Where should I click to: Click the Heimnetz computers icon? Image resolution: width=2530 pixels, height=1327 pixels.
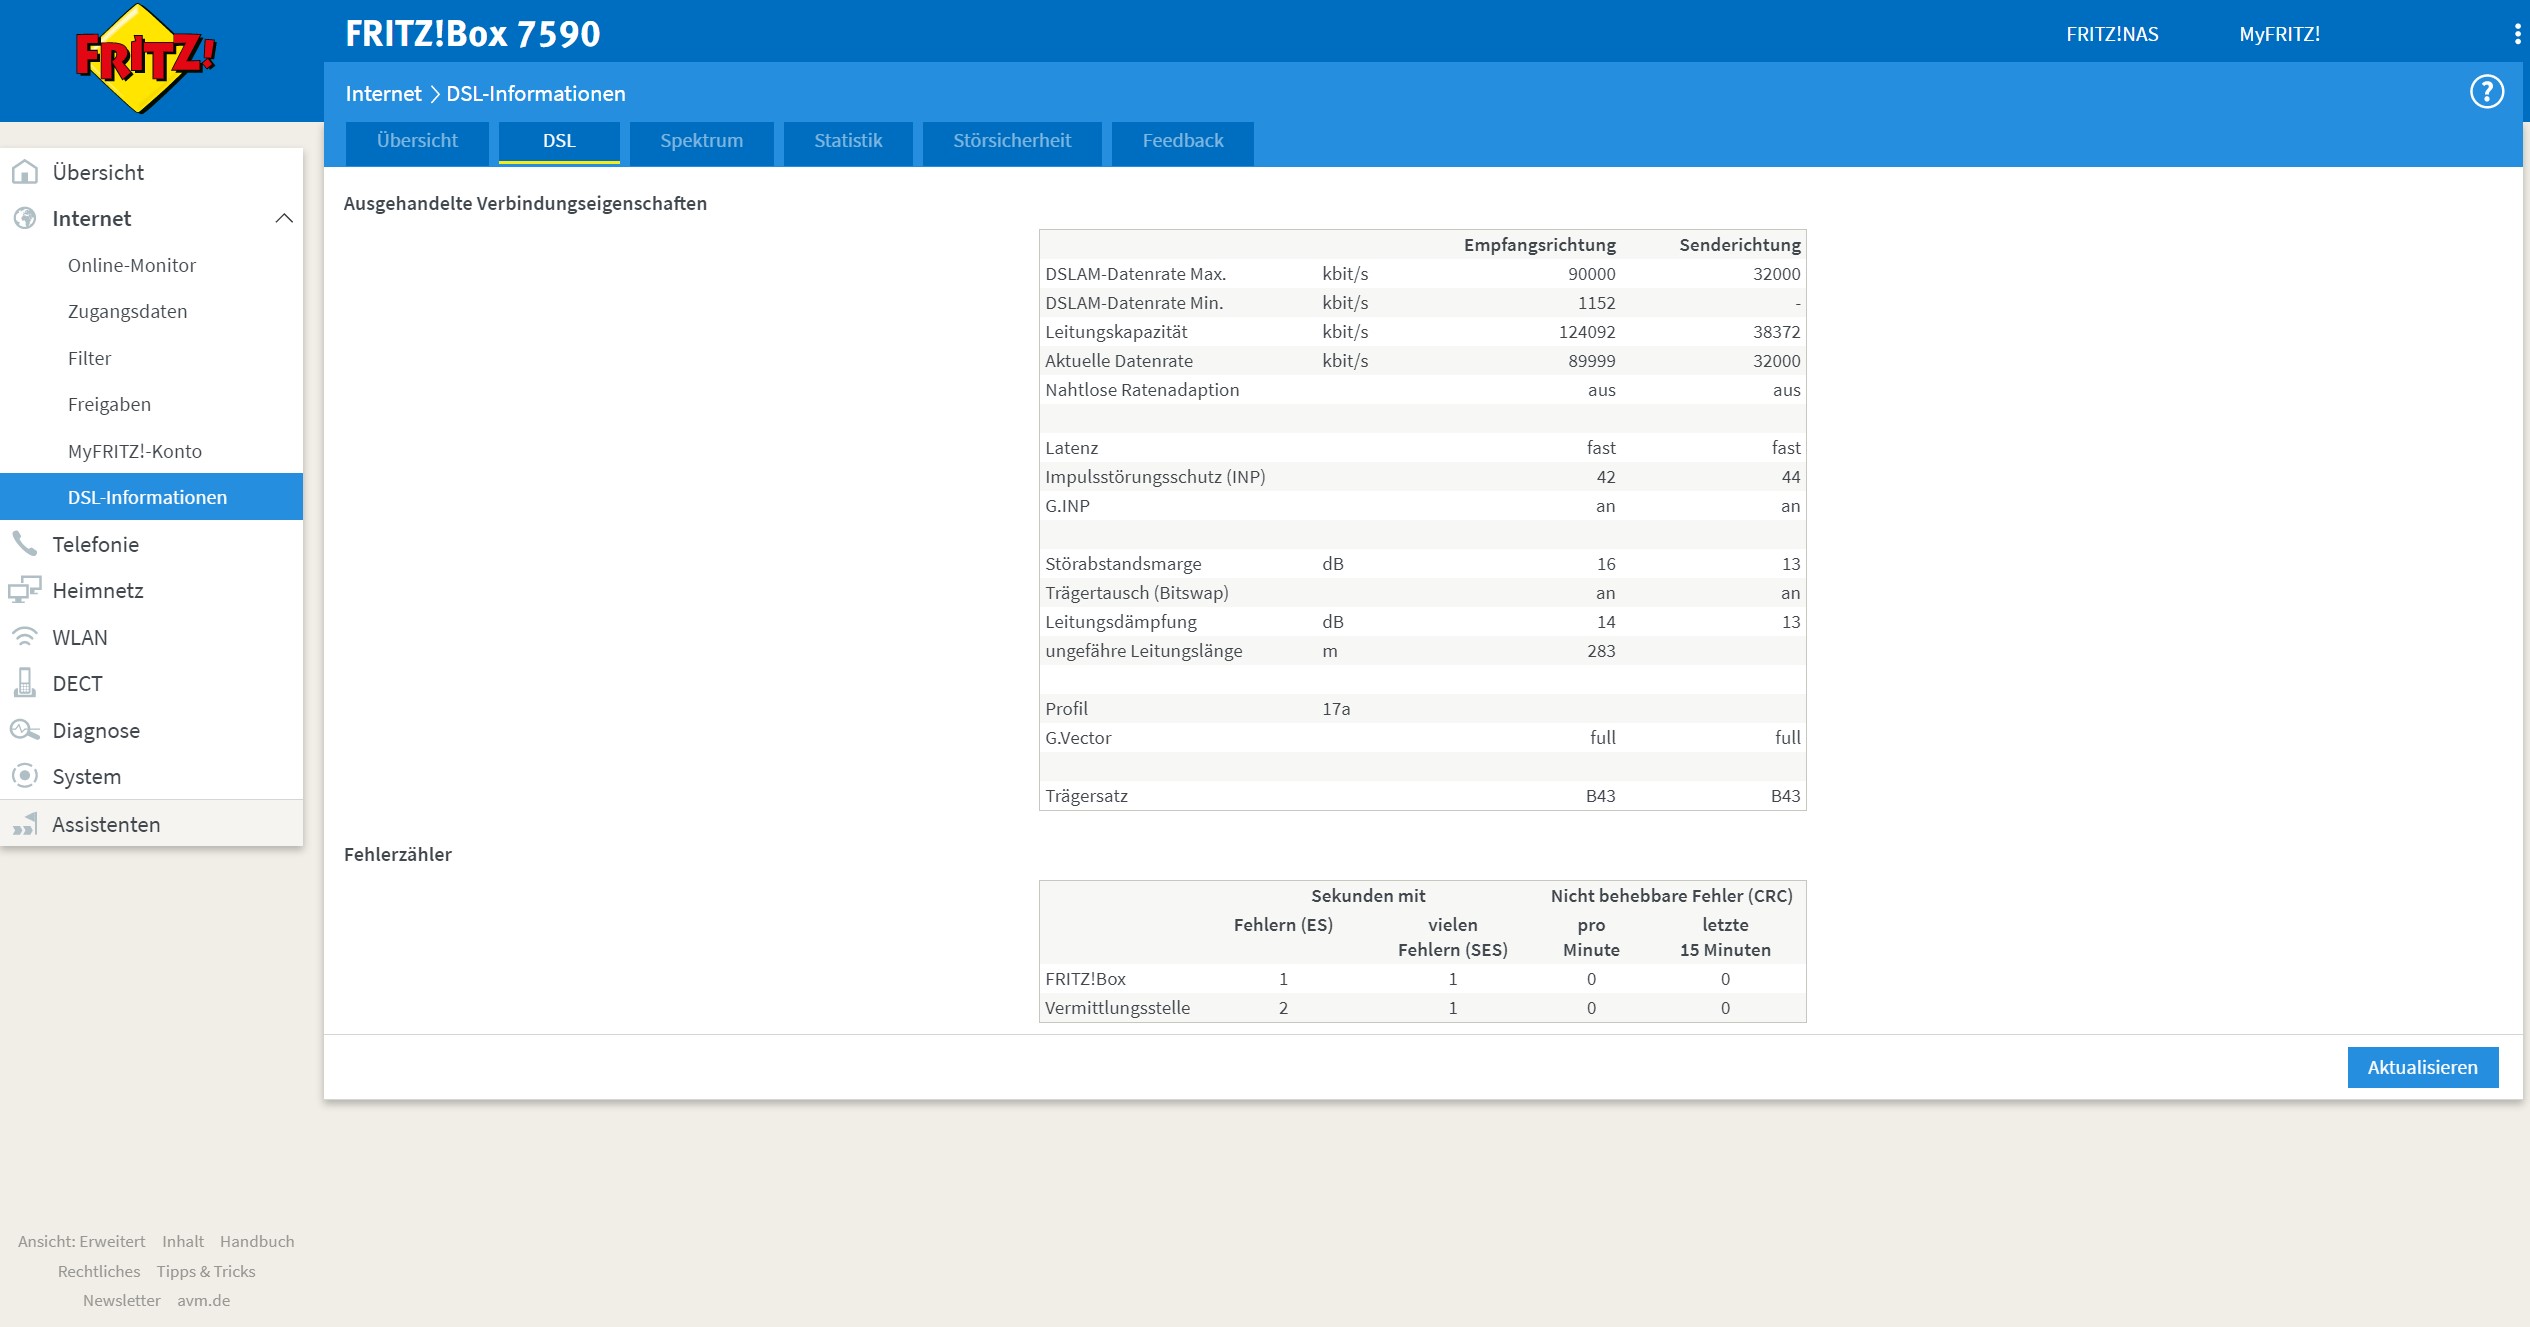[25, 590]
